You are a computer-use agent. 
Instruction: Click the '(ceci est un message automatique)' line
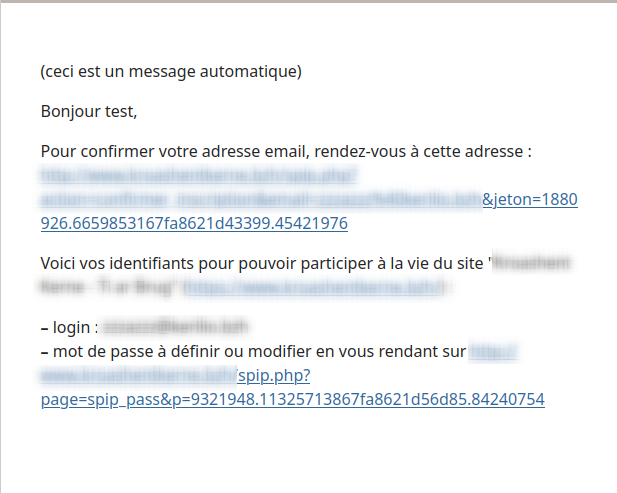tap(171, 72)
